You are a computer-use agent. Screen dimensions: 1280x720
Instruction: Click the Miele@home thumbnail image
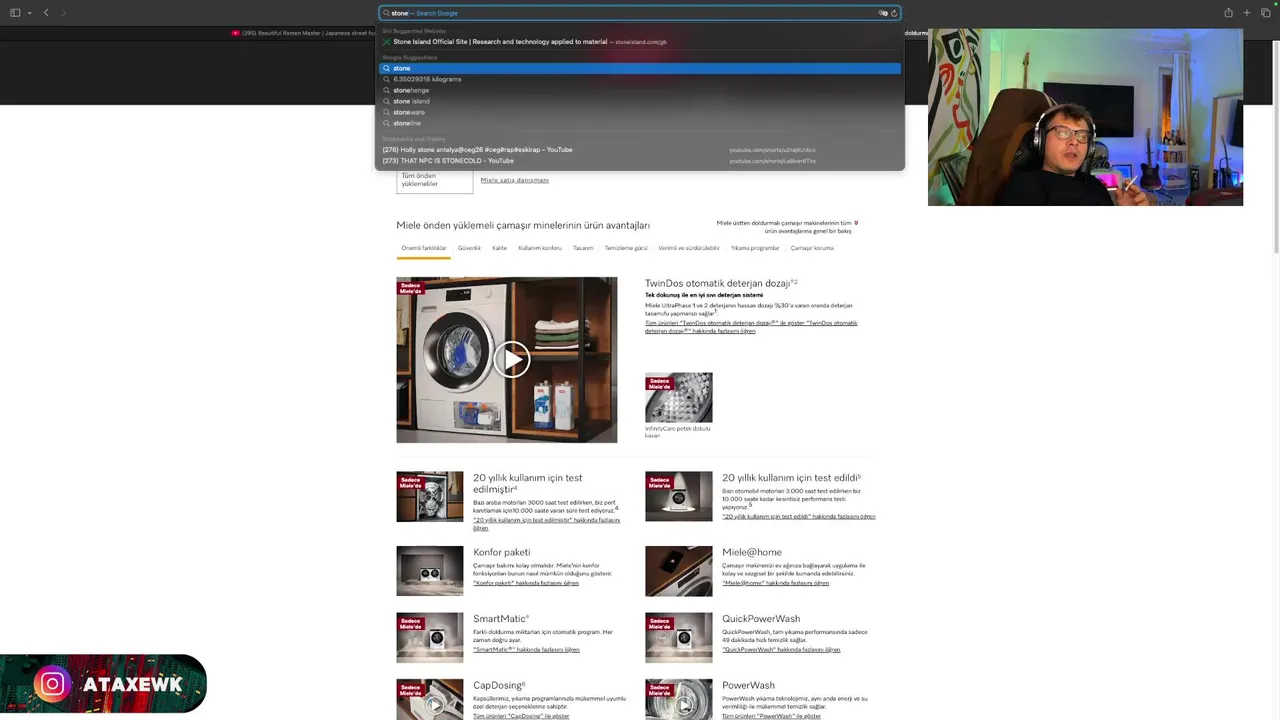tap(679, 571)
